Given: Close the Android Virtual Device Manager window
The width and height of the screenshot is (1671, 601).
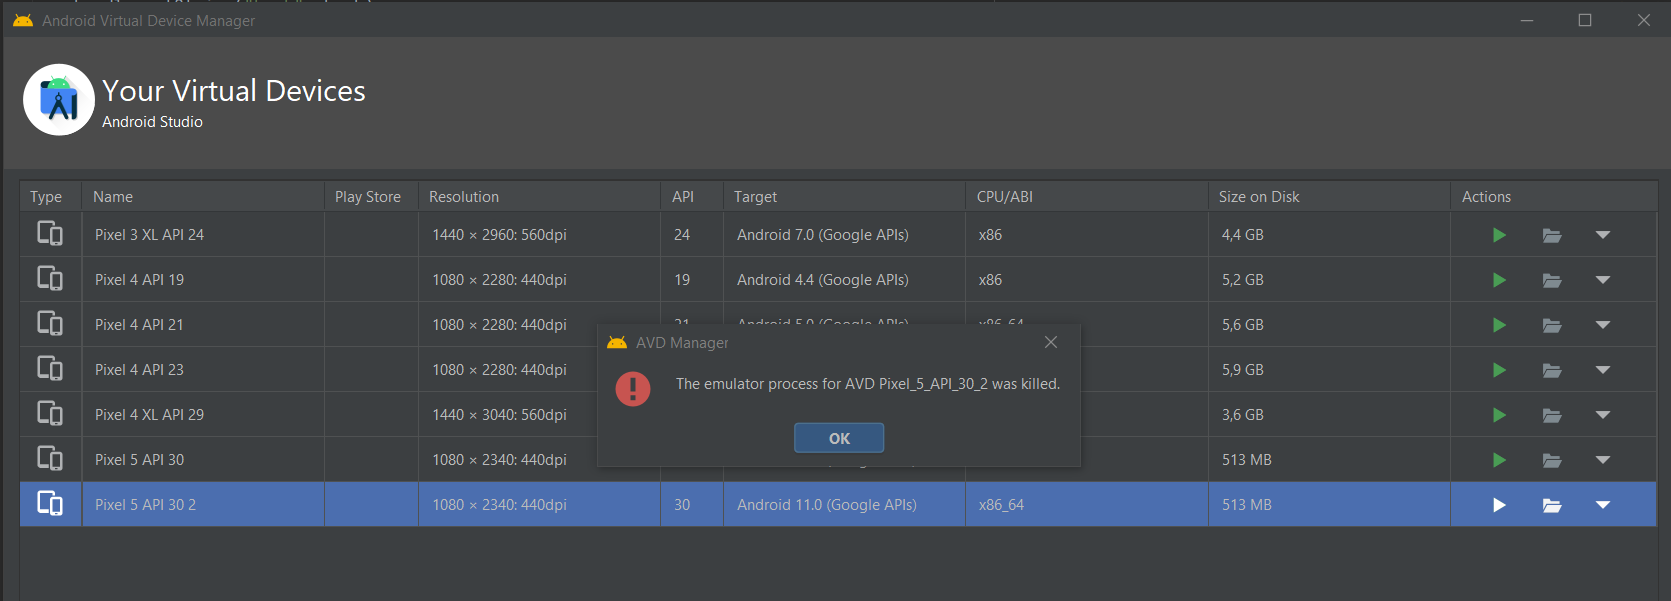Looking at the screenshot, I should coord(1644,20).
